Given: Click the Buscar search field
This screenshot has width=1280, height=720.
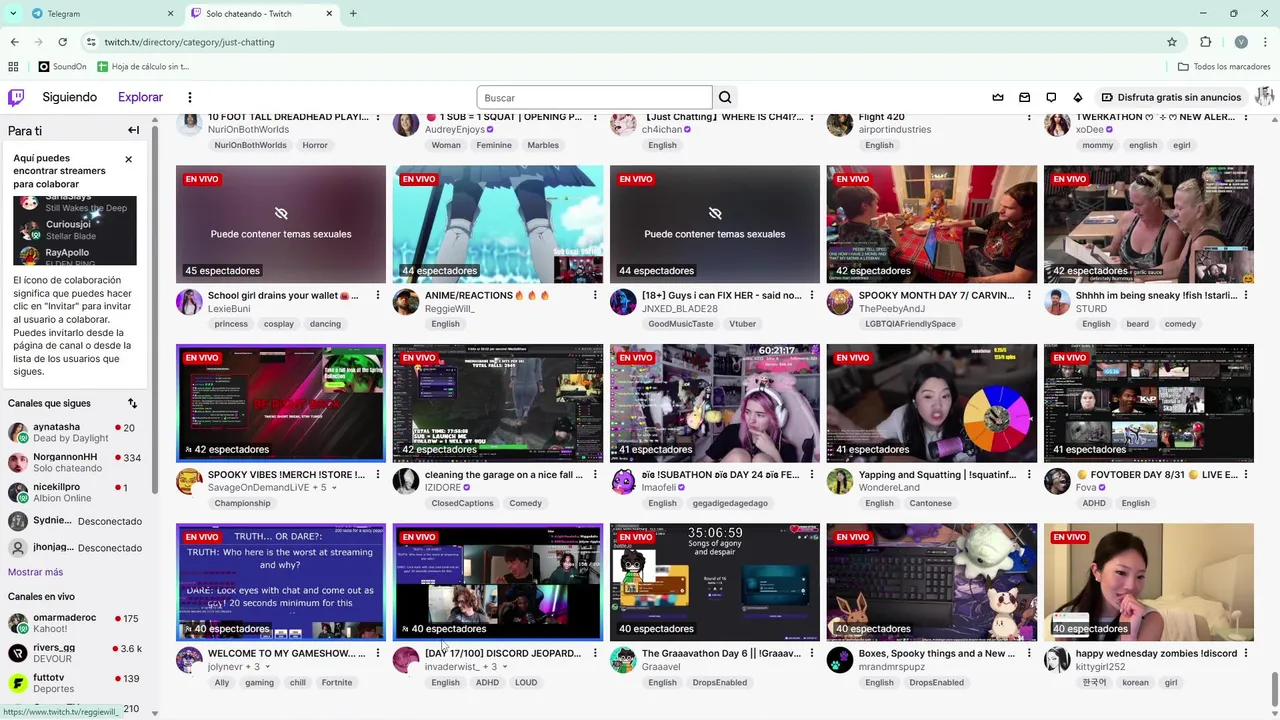Looking at the screenshot, I should point(594,97).
